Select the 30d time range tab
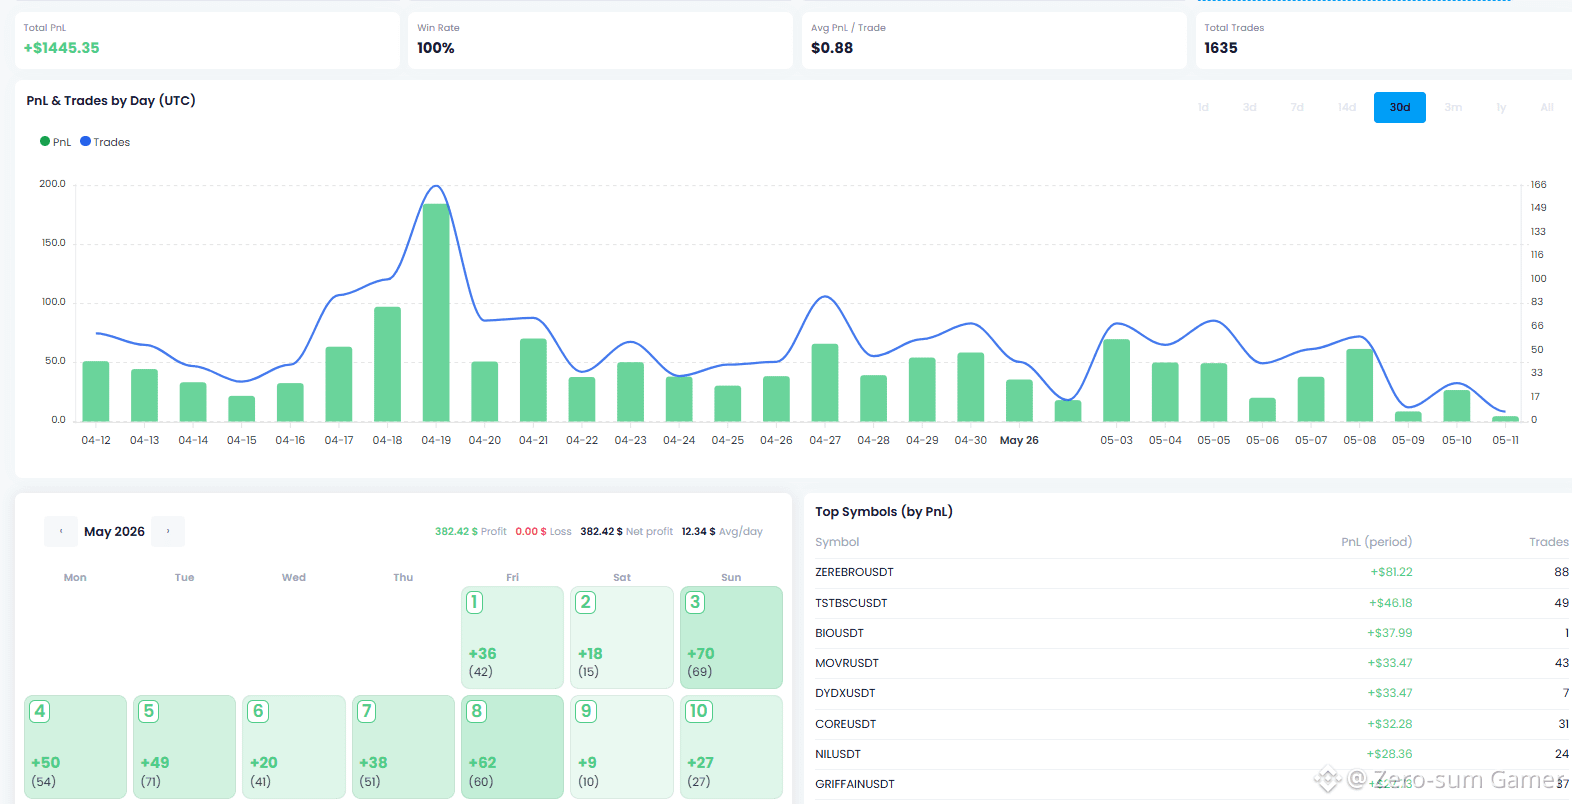 tap(1399, 107)
